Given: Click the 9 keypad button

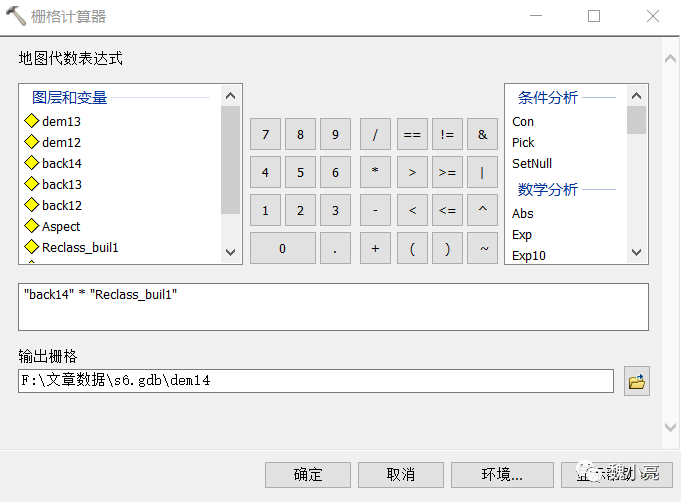Looking at the screenshot, I should [x=335, y=134].
